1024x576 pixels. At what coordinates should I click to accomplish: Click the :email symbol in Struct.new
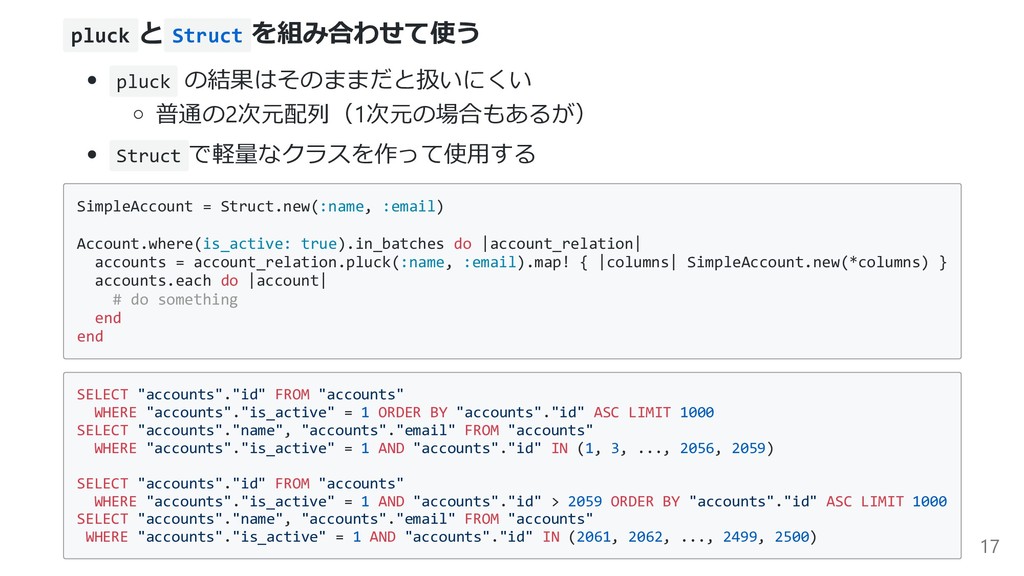(409, 206)
